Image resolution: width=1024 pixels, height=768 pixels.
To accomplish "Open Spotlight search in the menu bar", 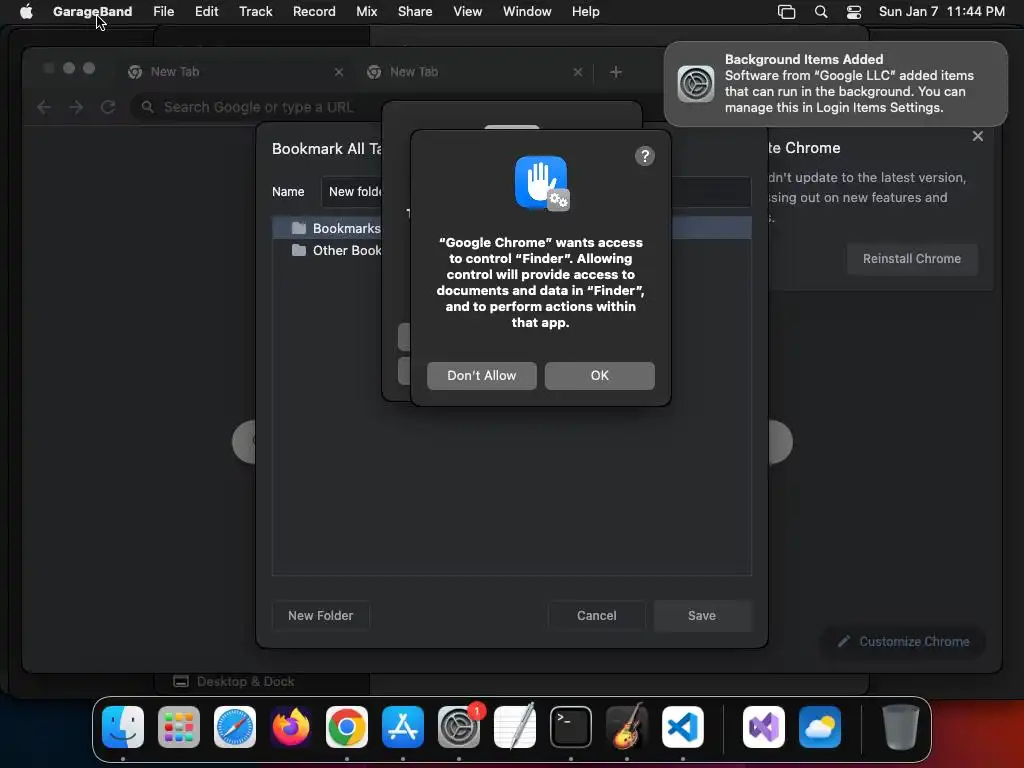I will [x=821, y=11].
